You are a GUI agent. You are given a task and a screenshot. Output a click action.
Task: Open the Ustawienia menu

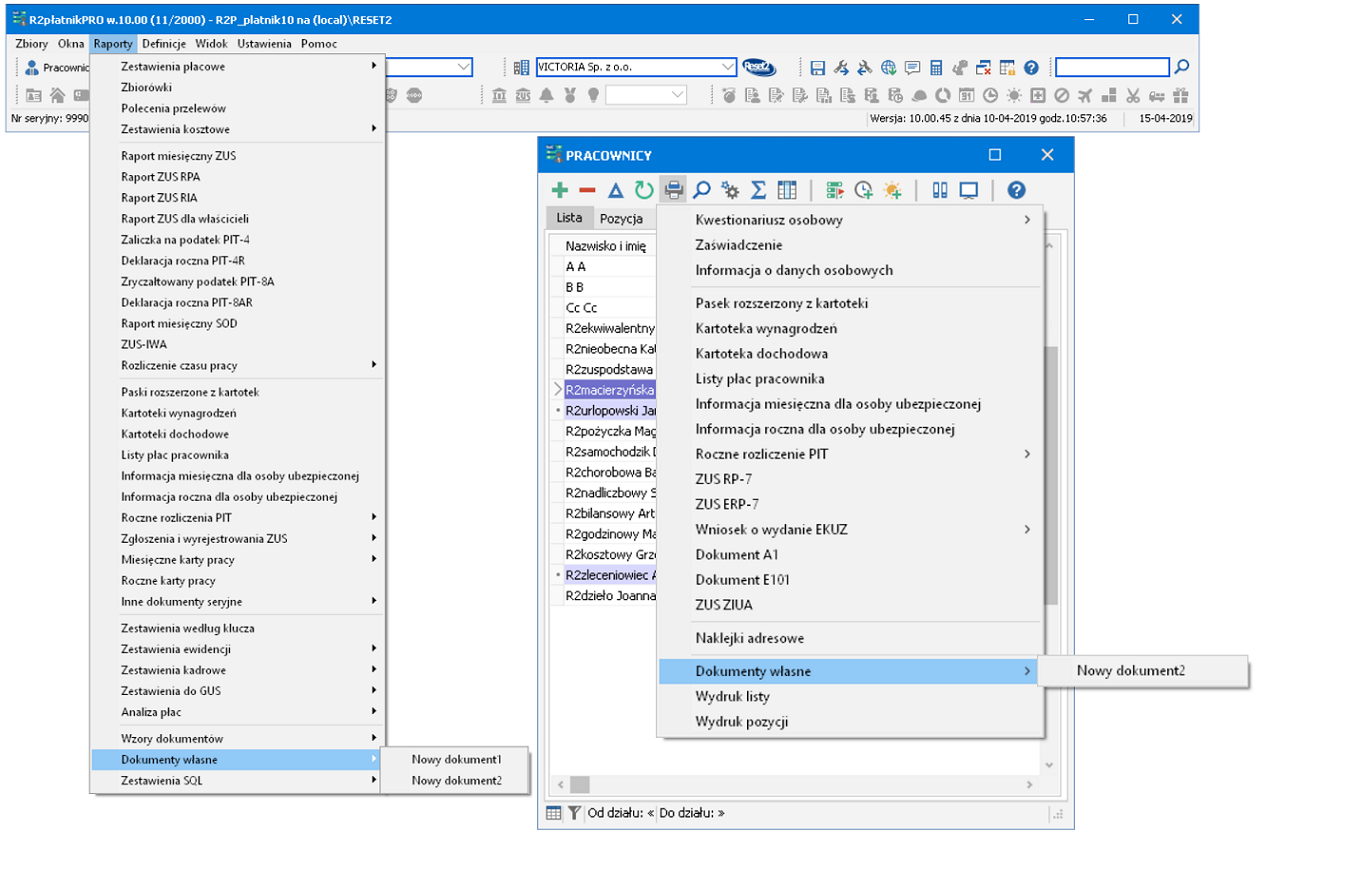point(265,44)
